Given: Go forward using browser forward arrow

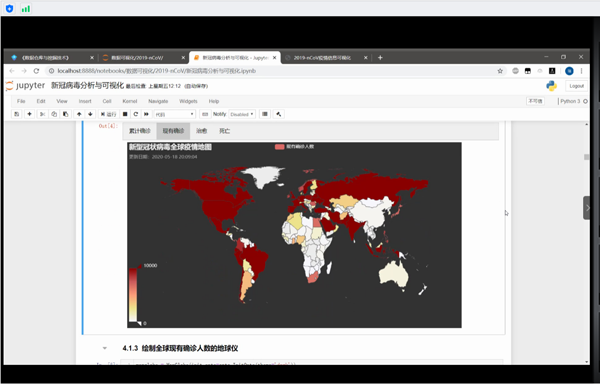Looking at the screenshot, I should click(x=24, y=71).
